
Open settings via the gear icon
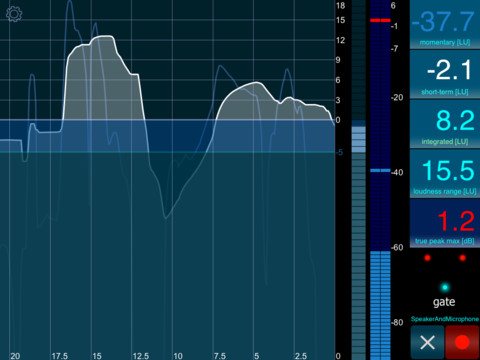pos(14,14)
